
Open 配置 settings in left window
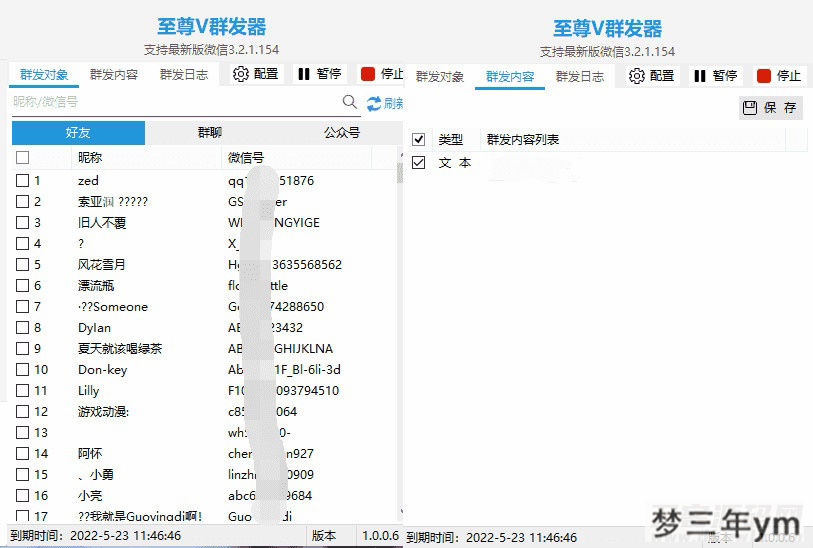pyautogui.click(x=256, y=74)
